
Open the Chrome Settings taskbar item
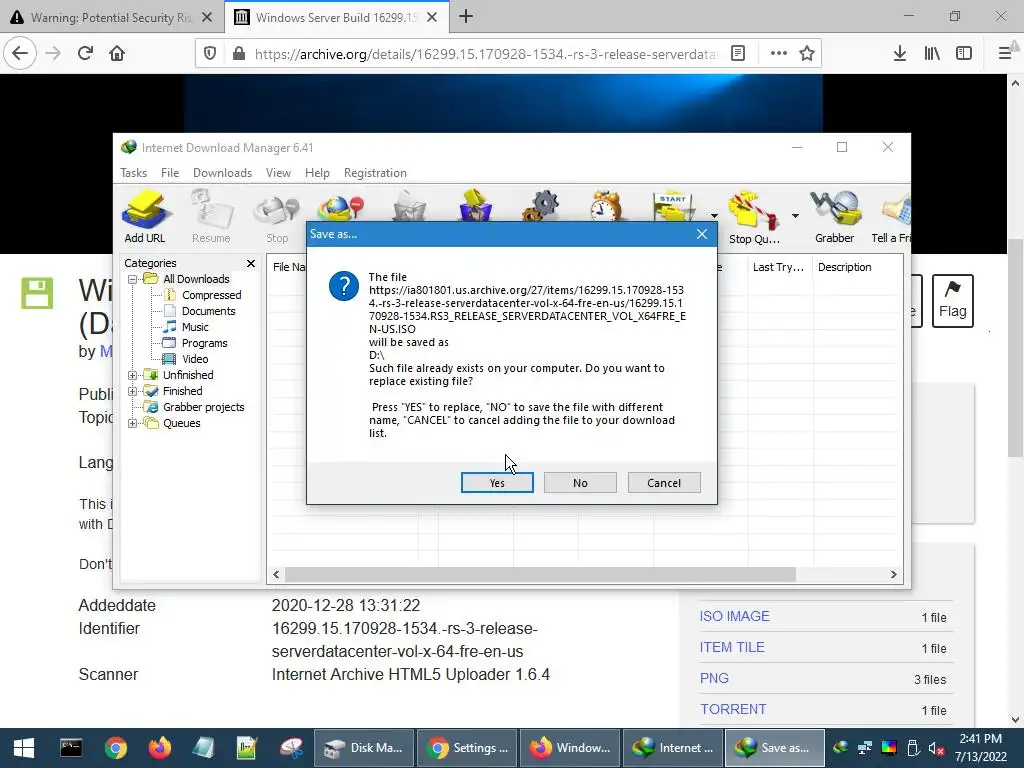click(x=467, y=748)
